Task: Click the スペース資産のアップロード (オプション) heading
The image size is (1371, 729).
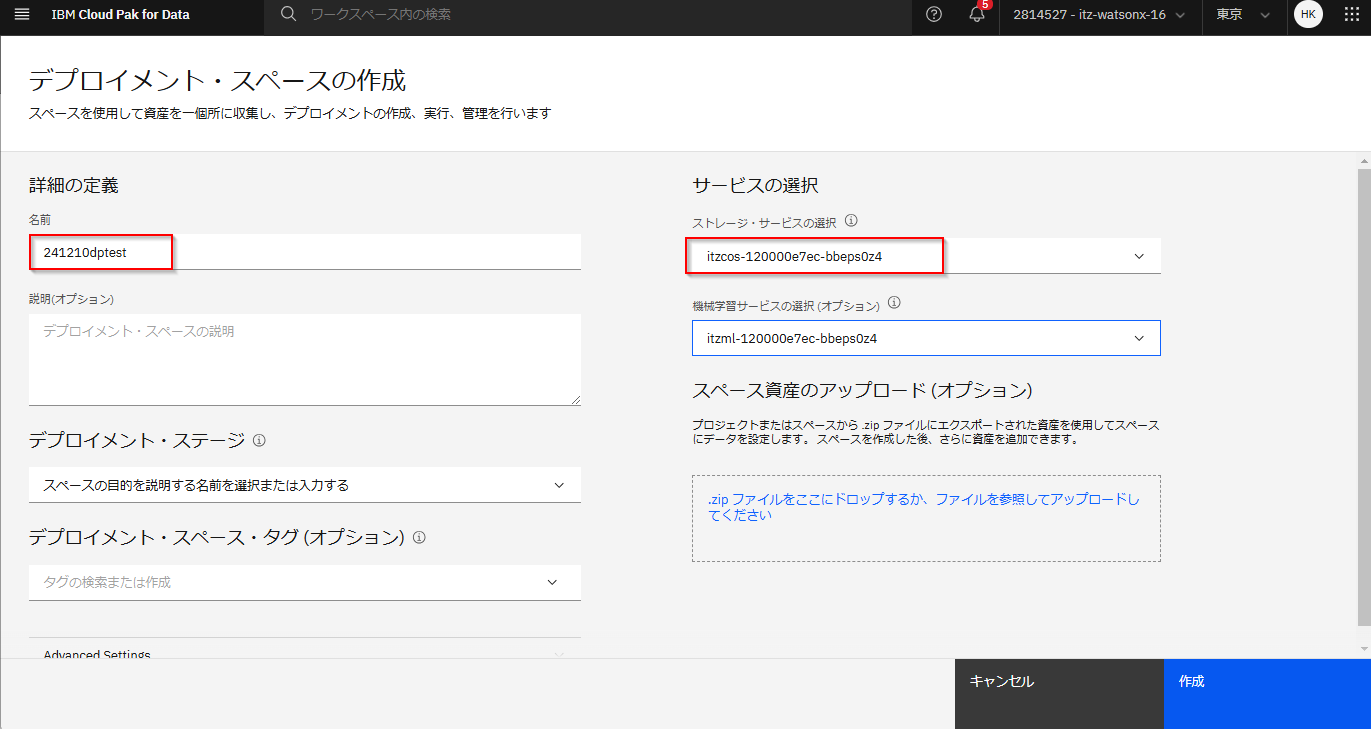Action: [862, 390]
